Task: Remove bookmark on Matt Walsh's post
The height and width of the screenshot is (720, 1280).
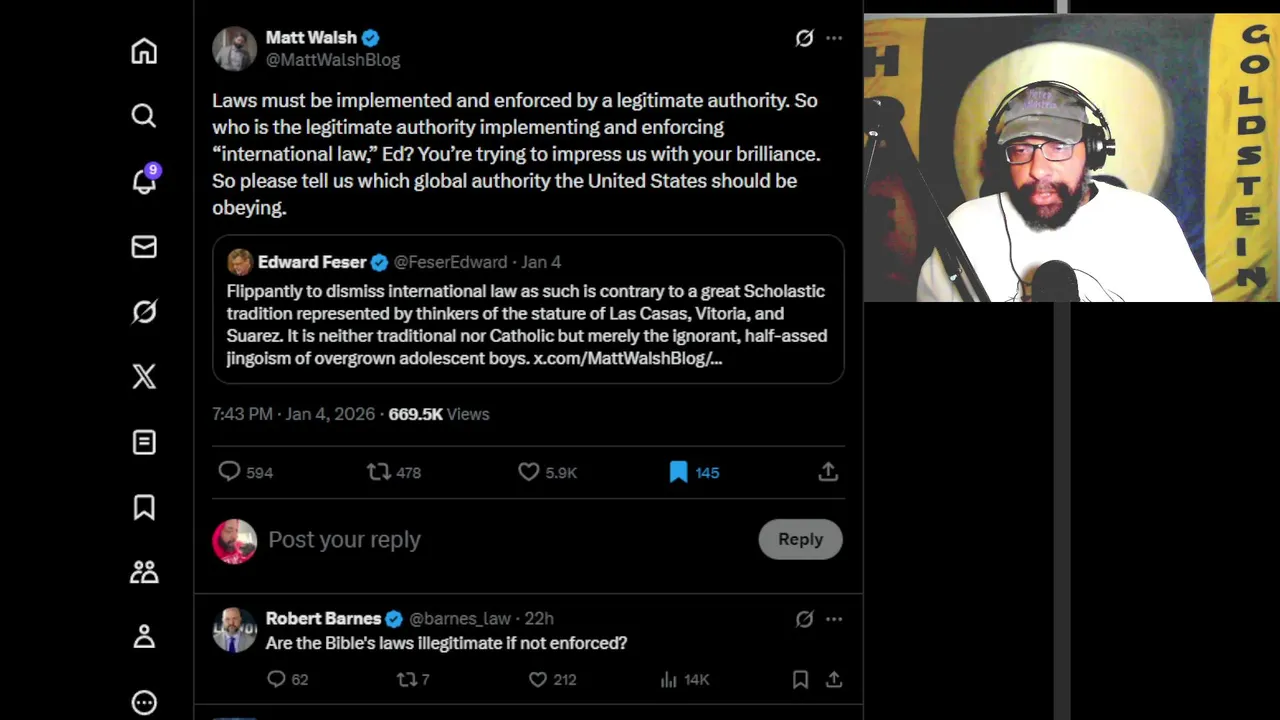Action: click(x=679, y=472)
